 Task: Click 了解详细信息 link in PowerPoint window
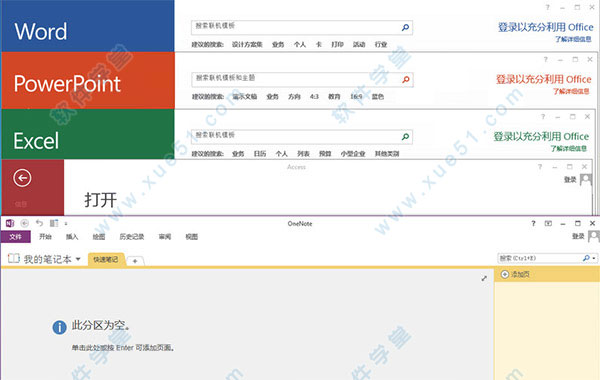coord(571,91)
